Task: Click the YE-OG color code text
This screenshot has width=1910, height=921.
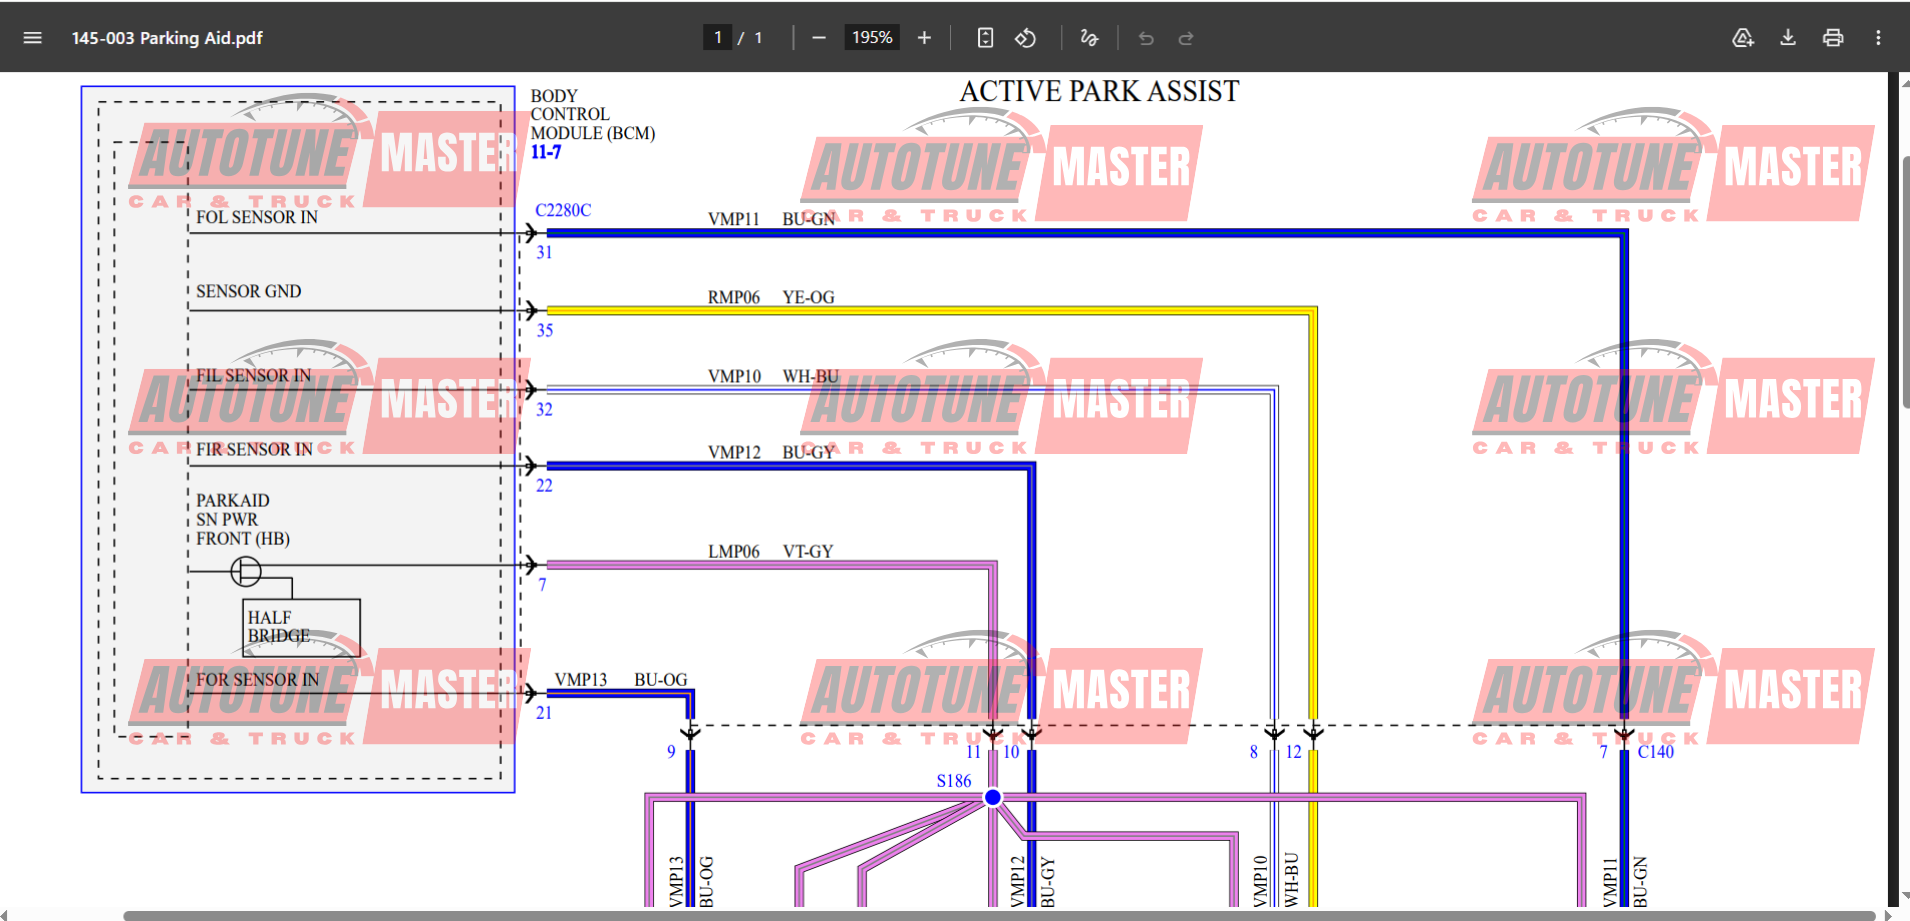Action: pos(808,297)
